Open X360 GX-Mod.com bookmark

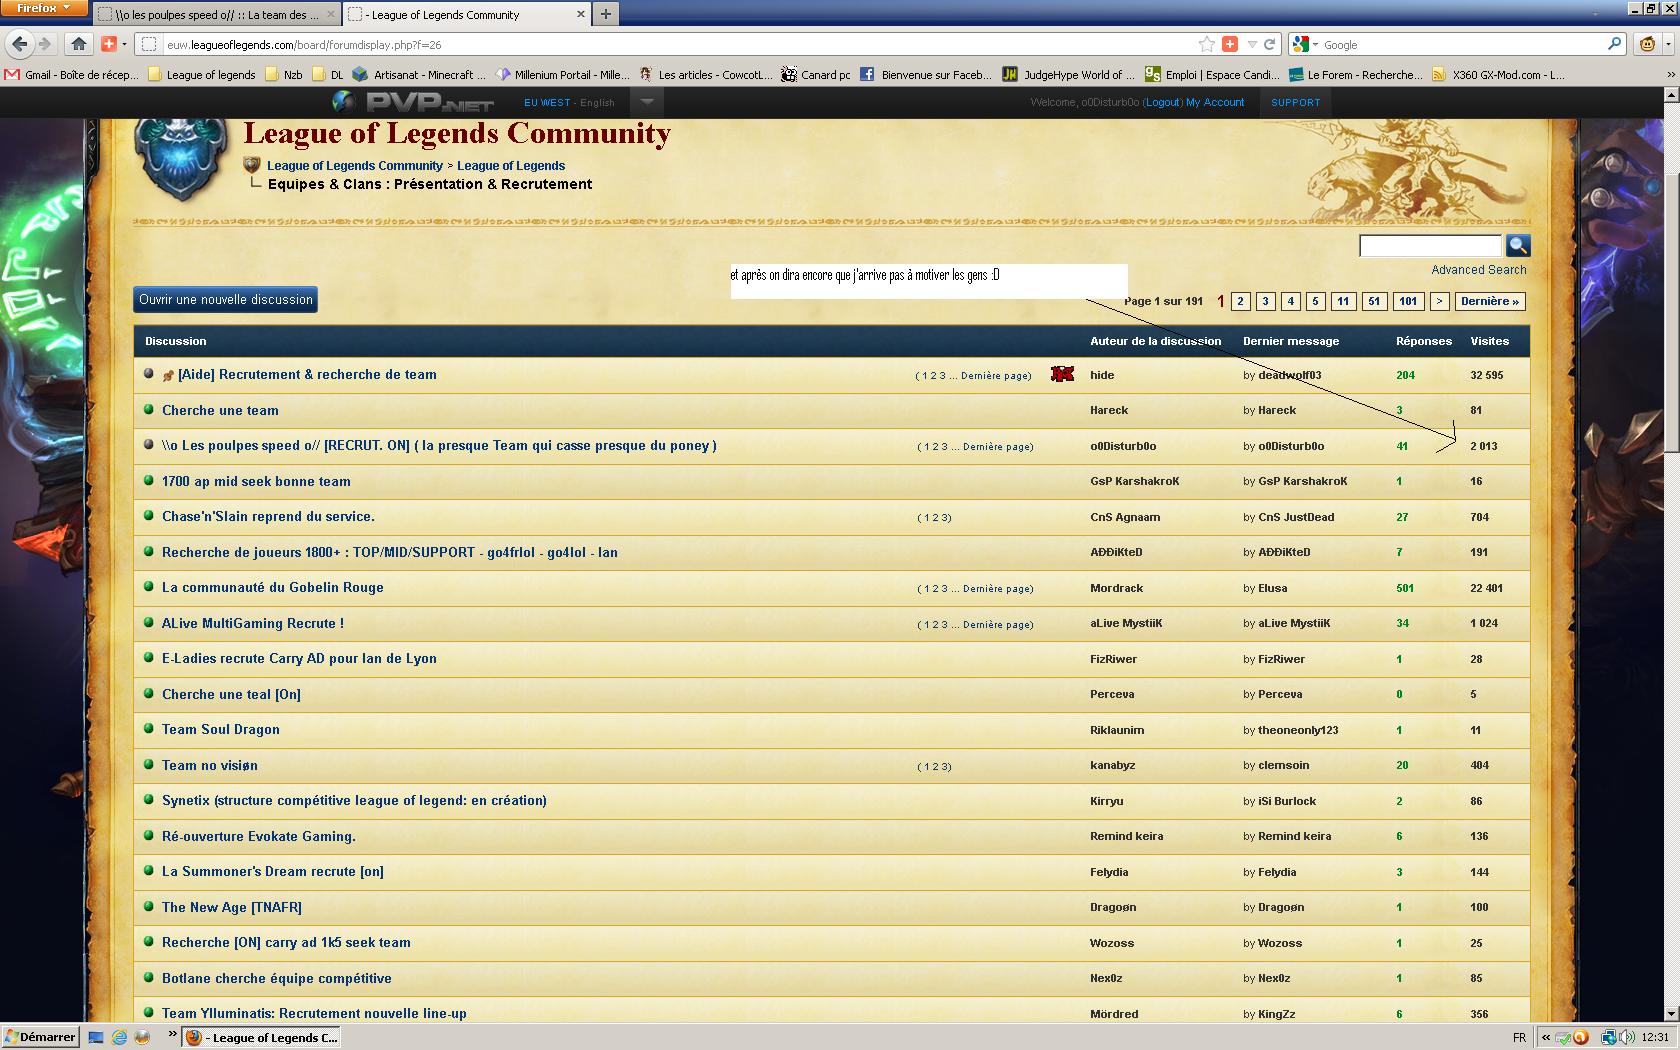click(1499, 74)
